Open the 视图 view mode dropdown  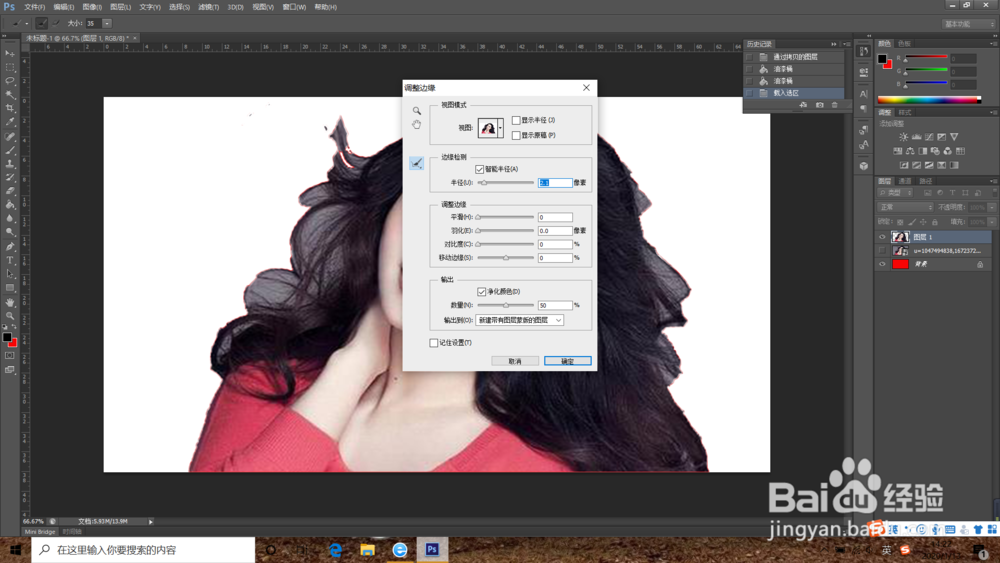[x=500, y=128]
